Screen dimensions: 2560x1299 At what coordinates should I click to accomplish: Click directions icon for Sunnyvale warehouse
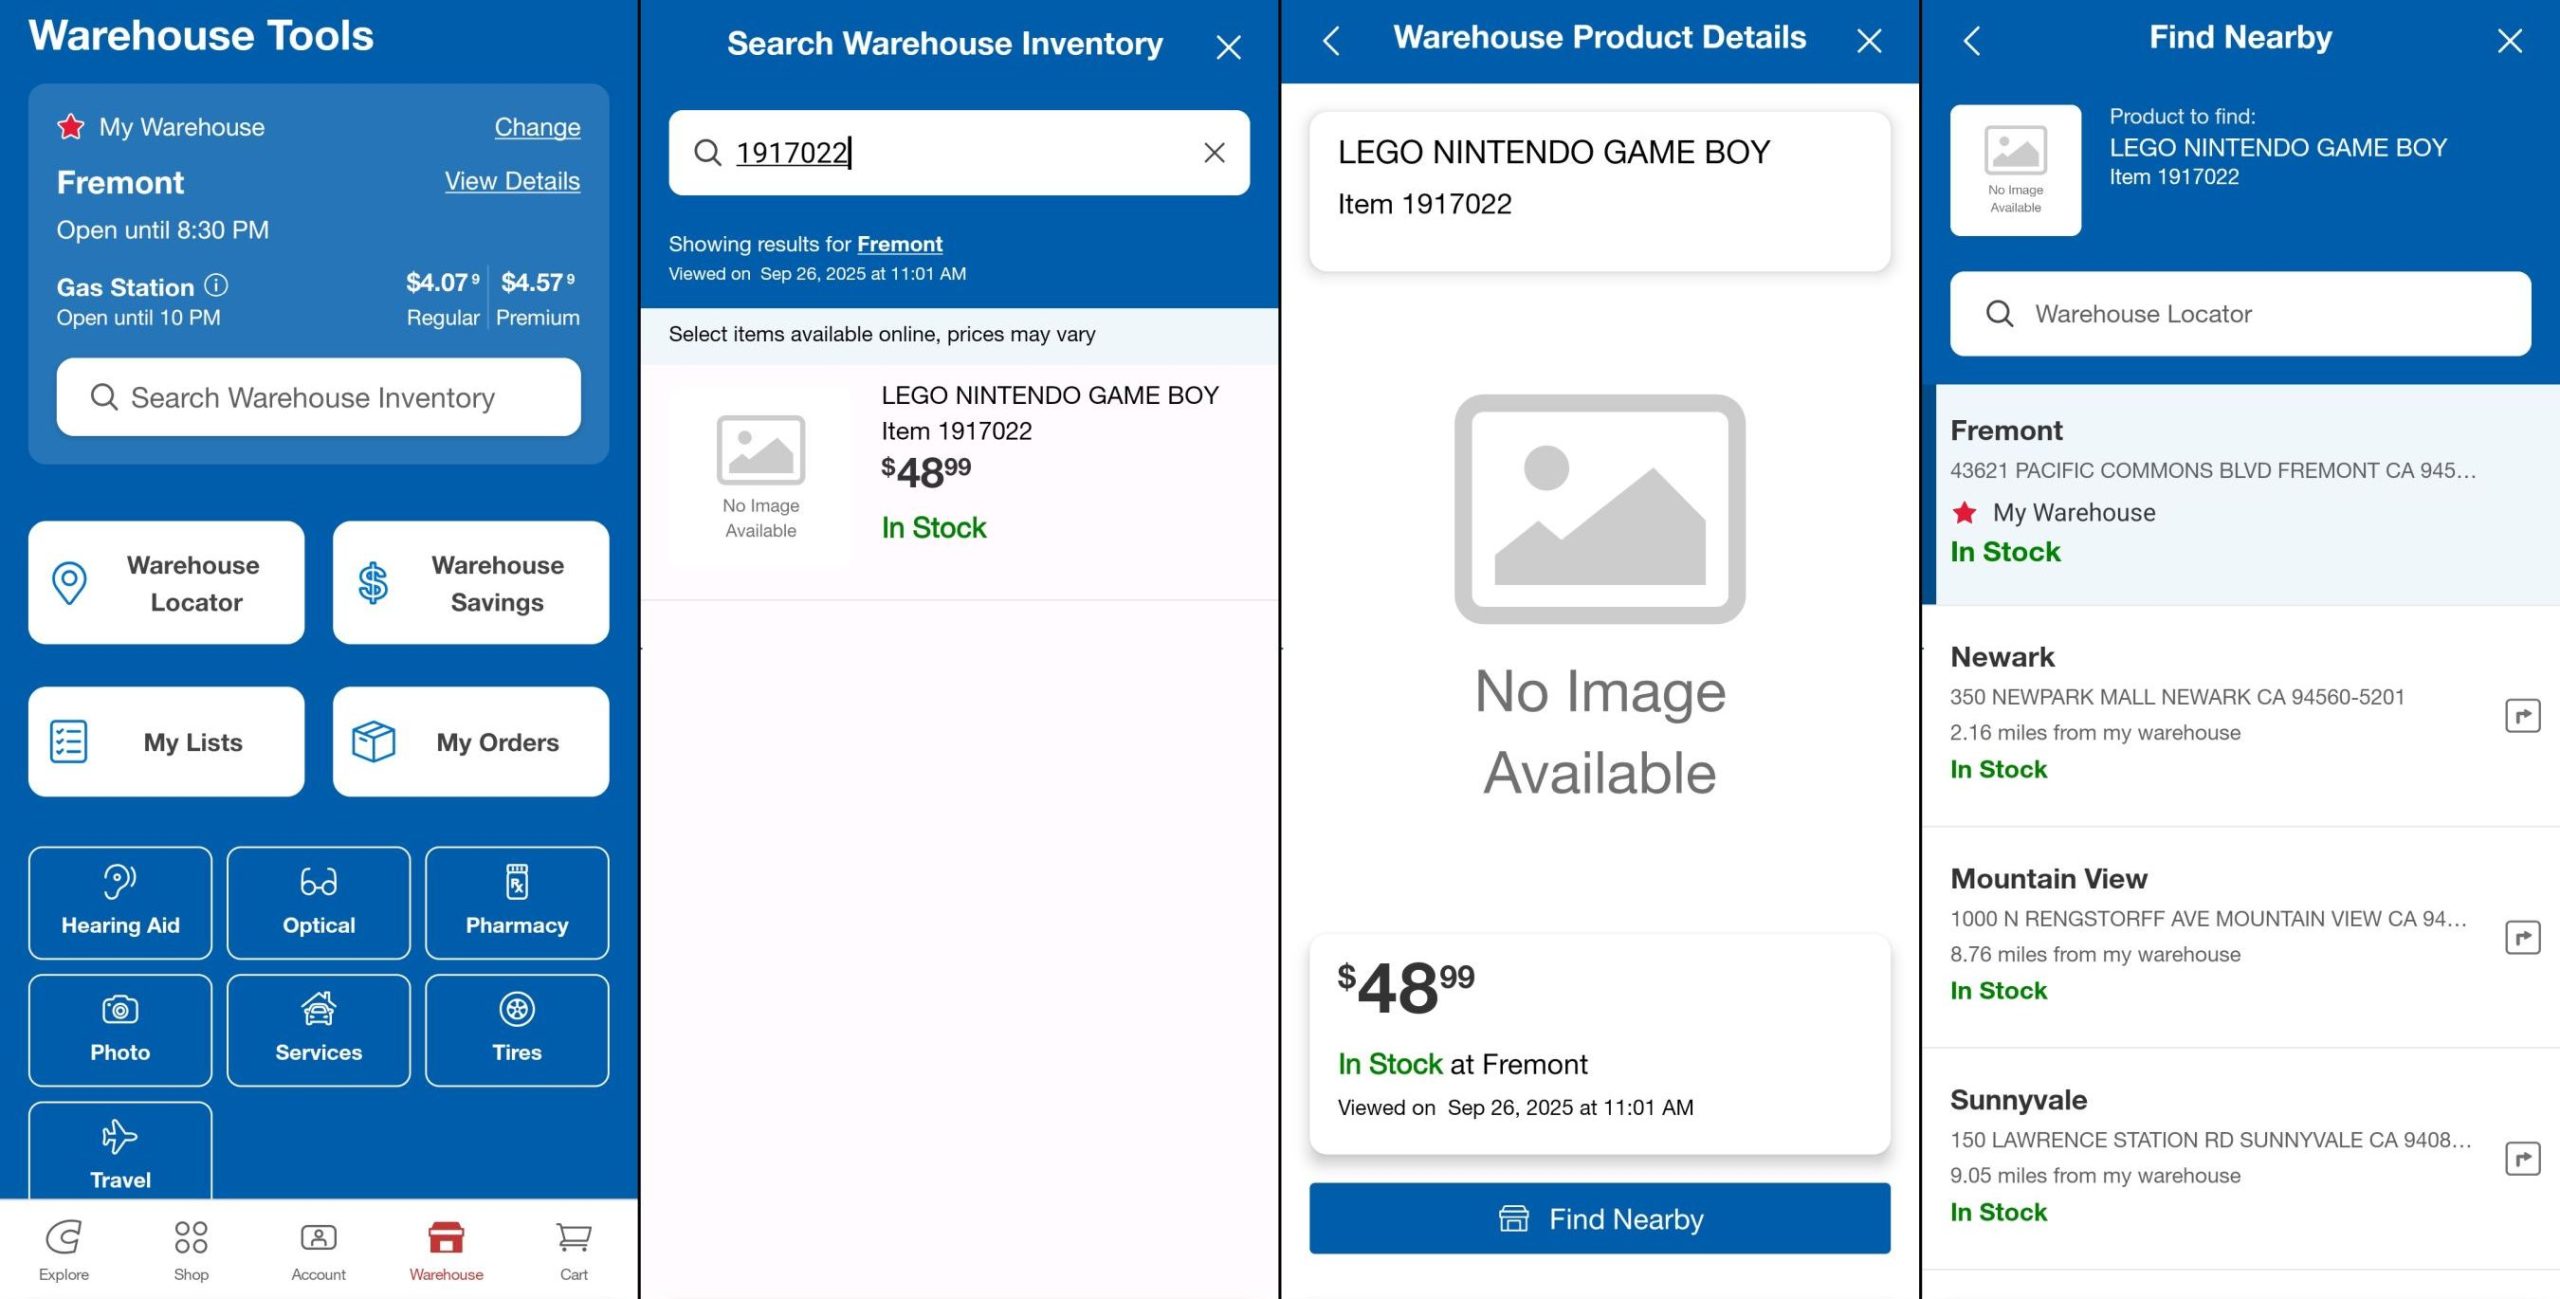[2522, 1158]
